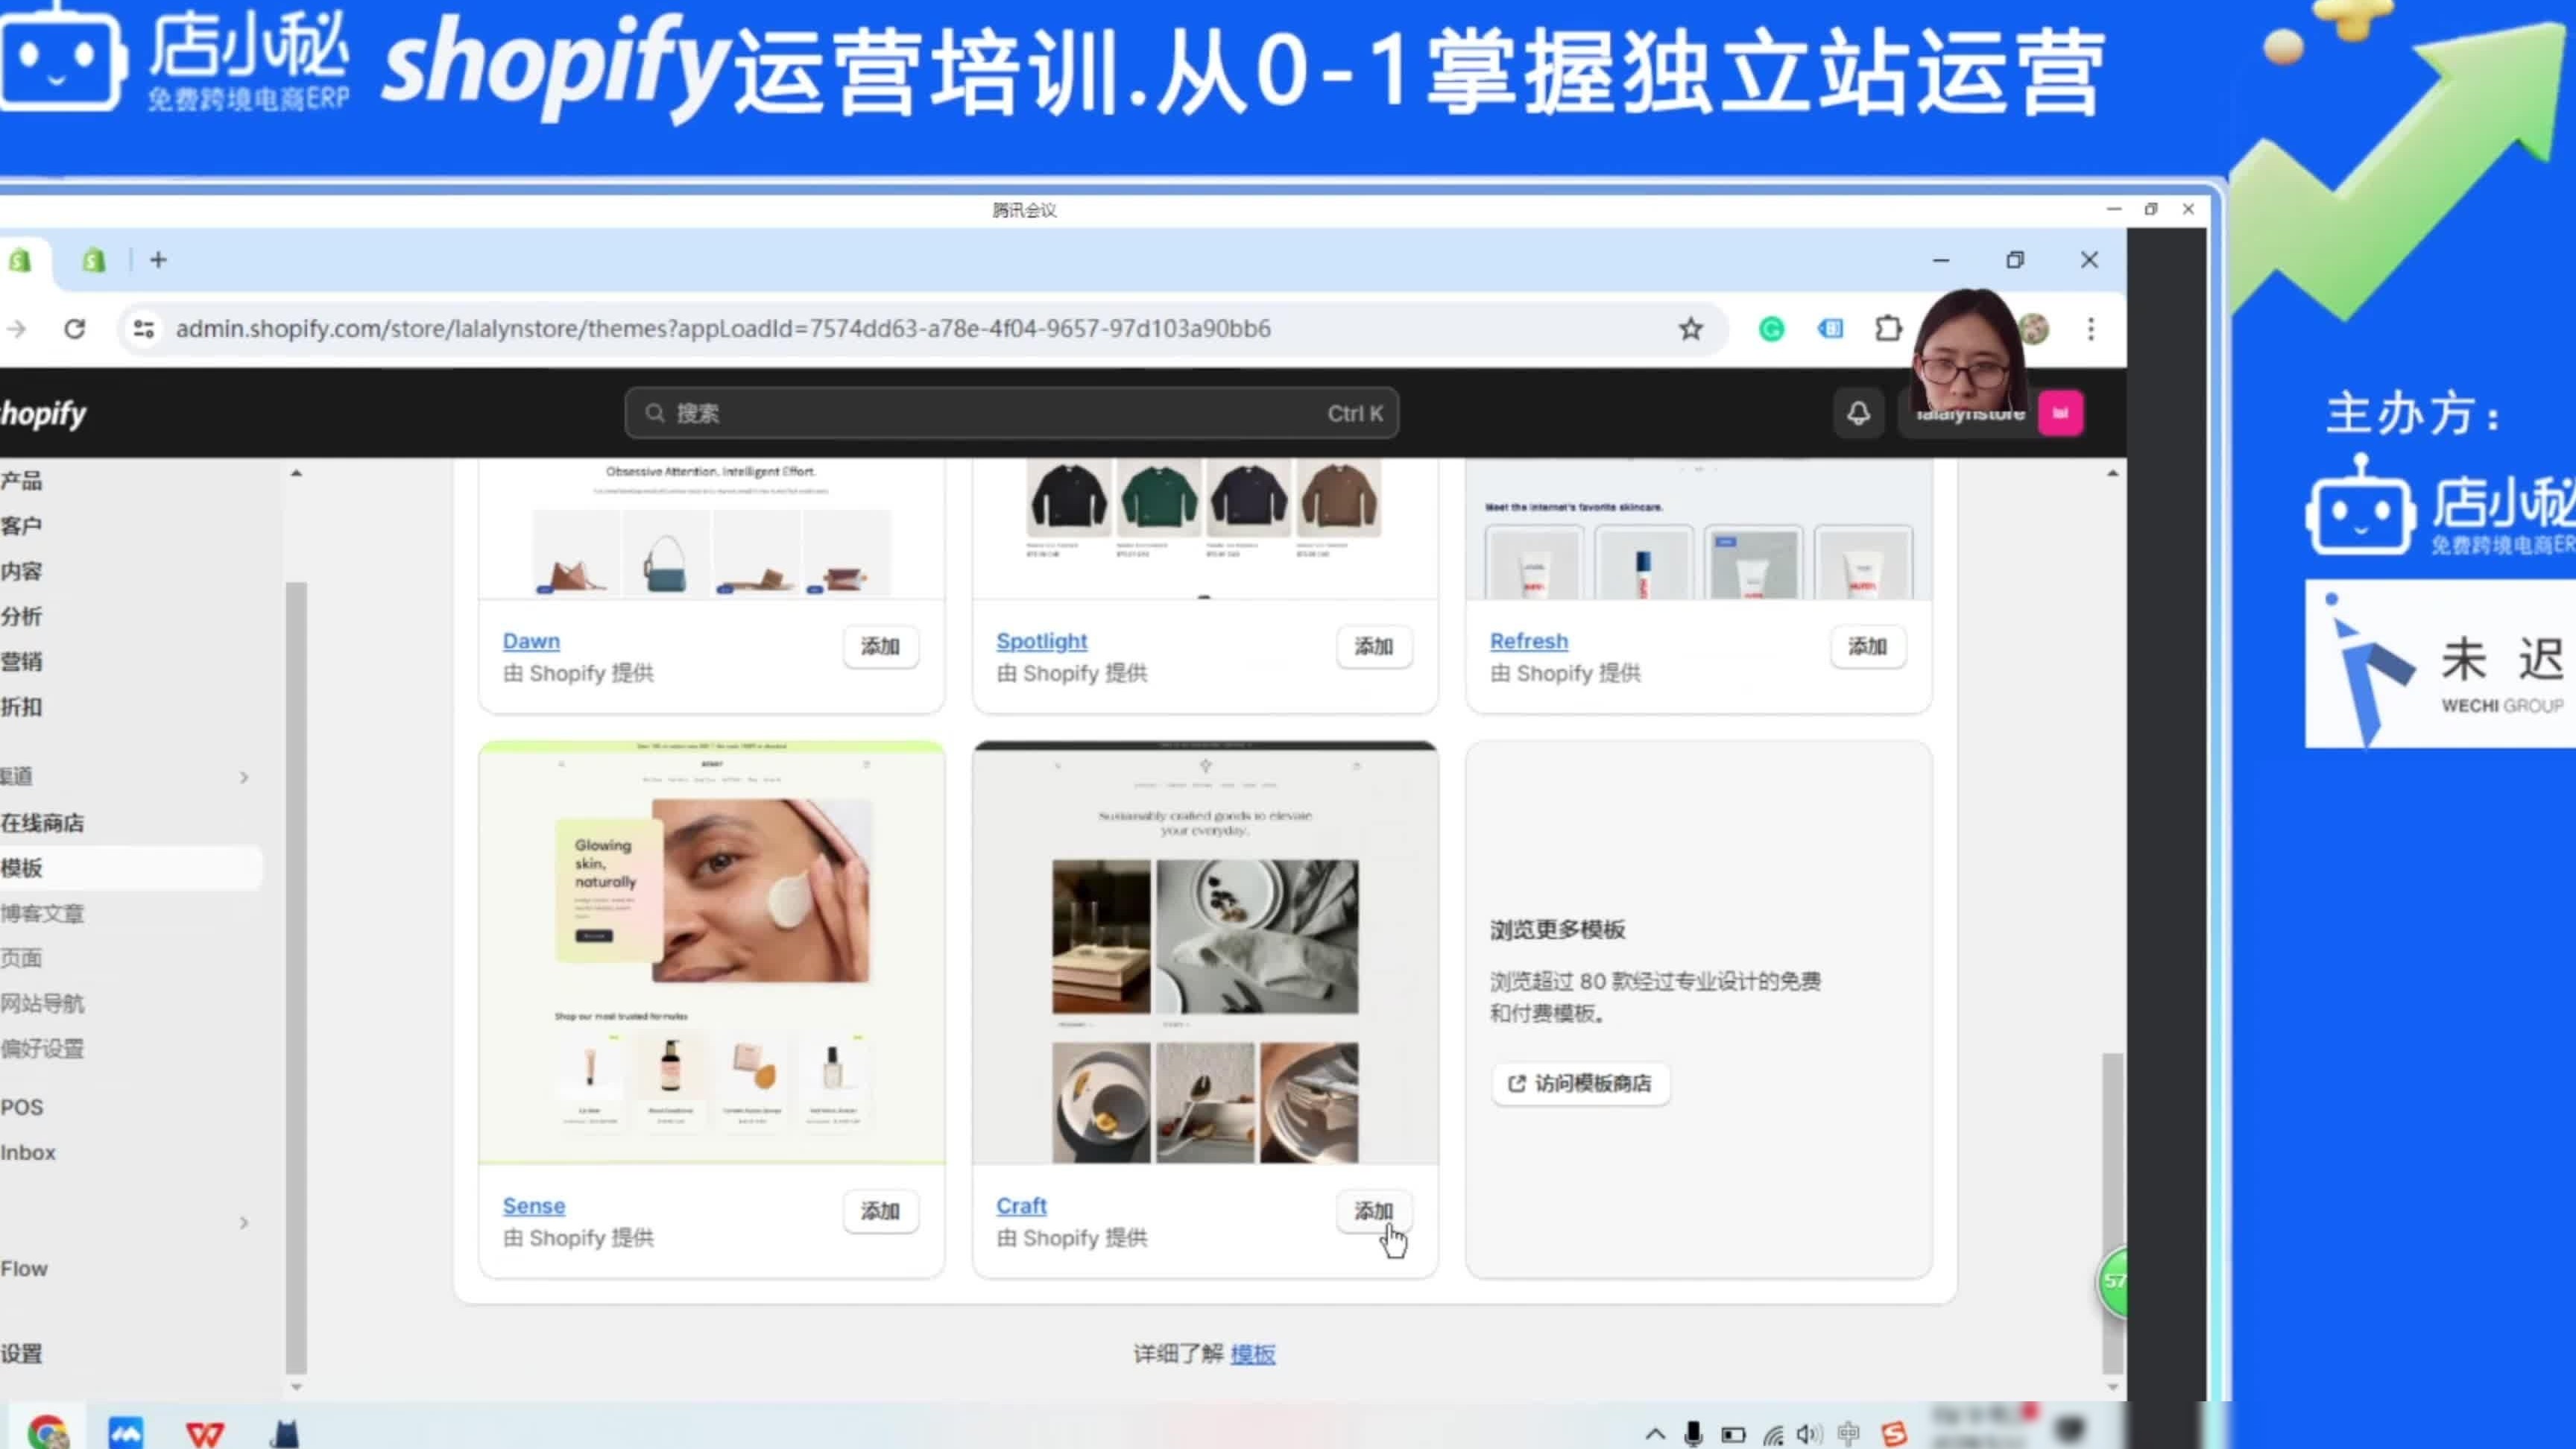Show hidden system tray icons
This screenshot has height=1449, width=2576.
click(1655, 1434)
